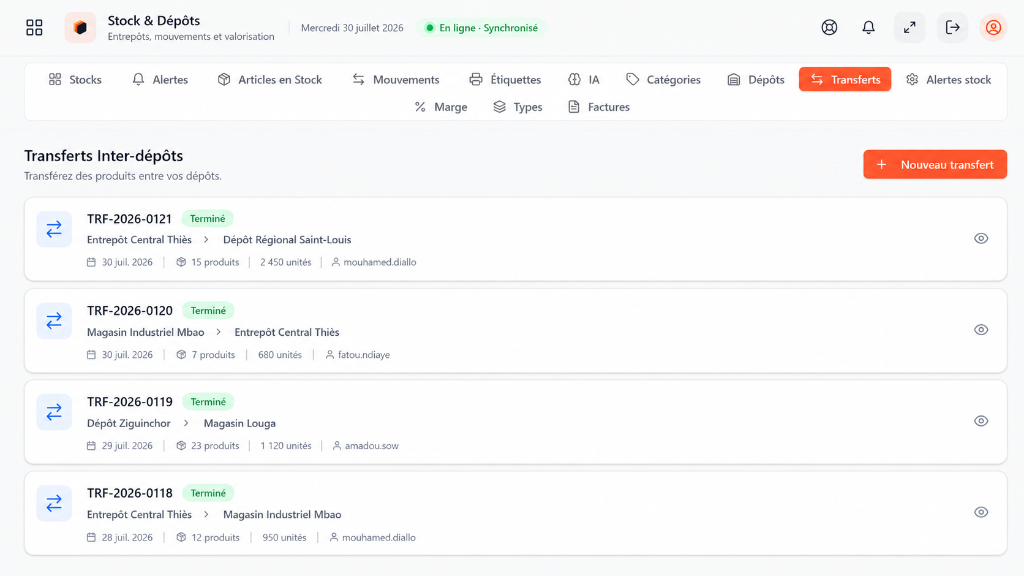The width and height of the screenshot is (1024, 576).
Task: Click transfer arrows icon for TRF-2026-0118
Action: pyautogui.click(x=54, y=504)
